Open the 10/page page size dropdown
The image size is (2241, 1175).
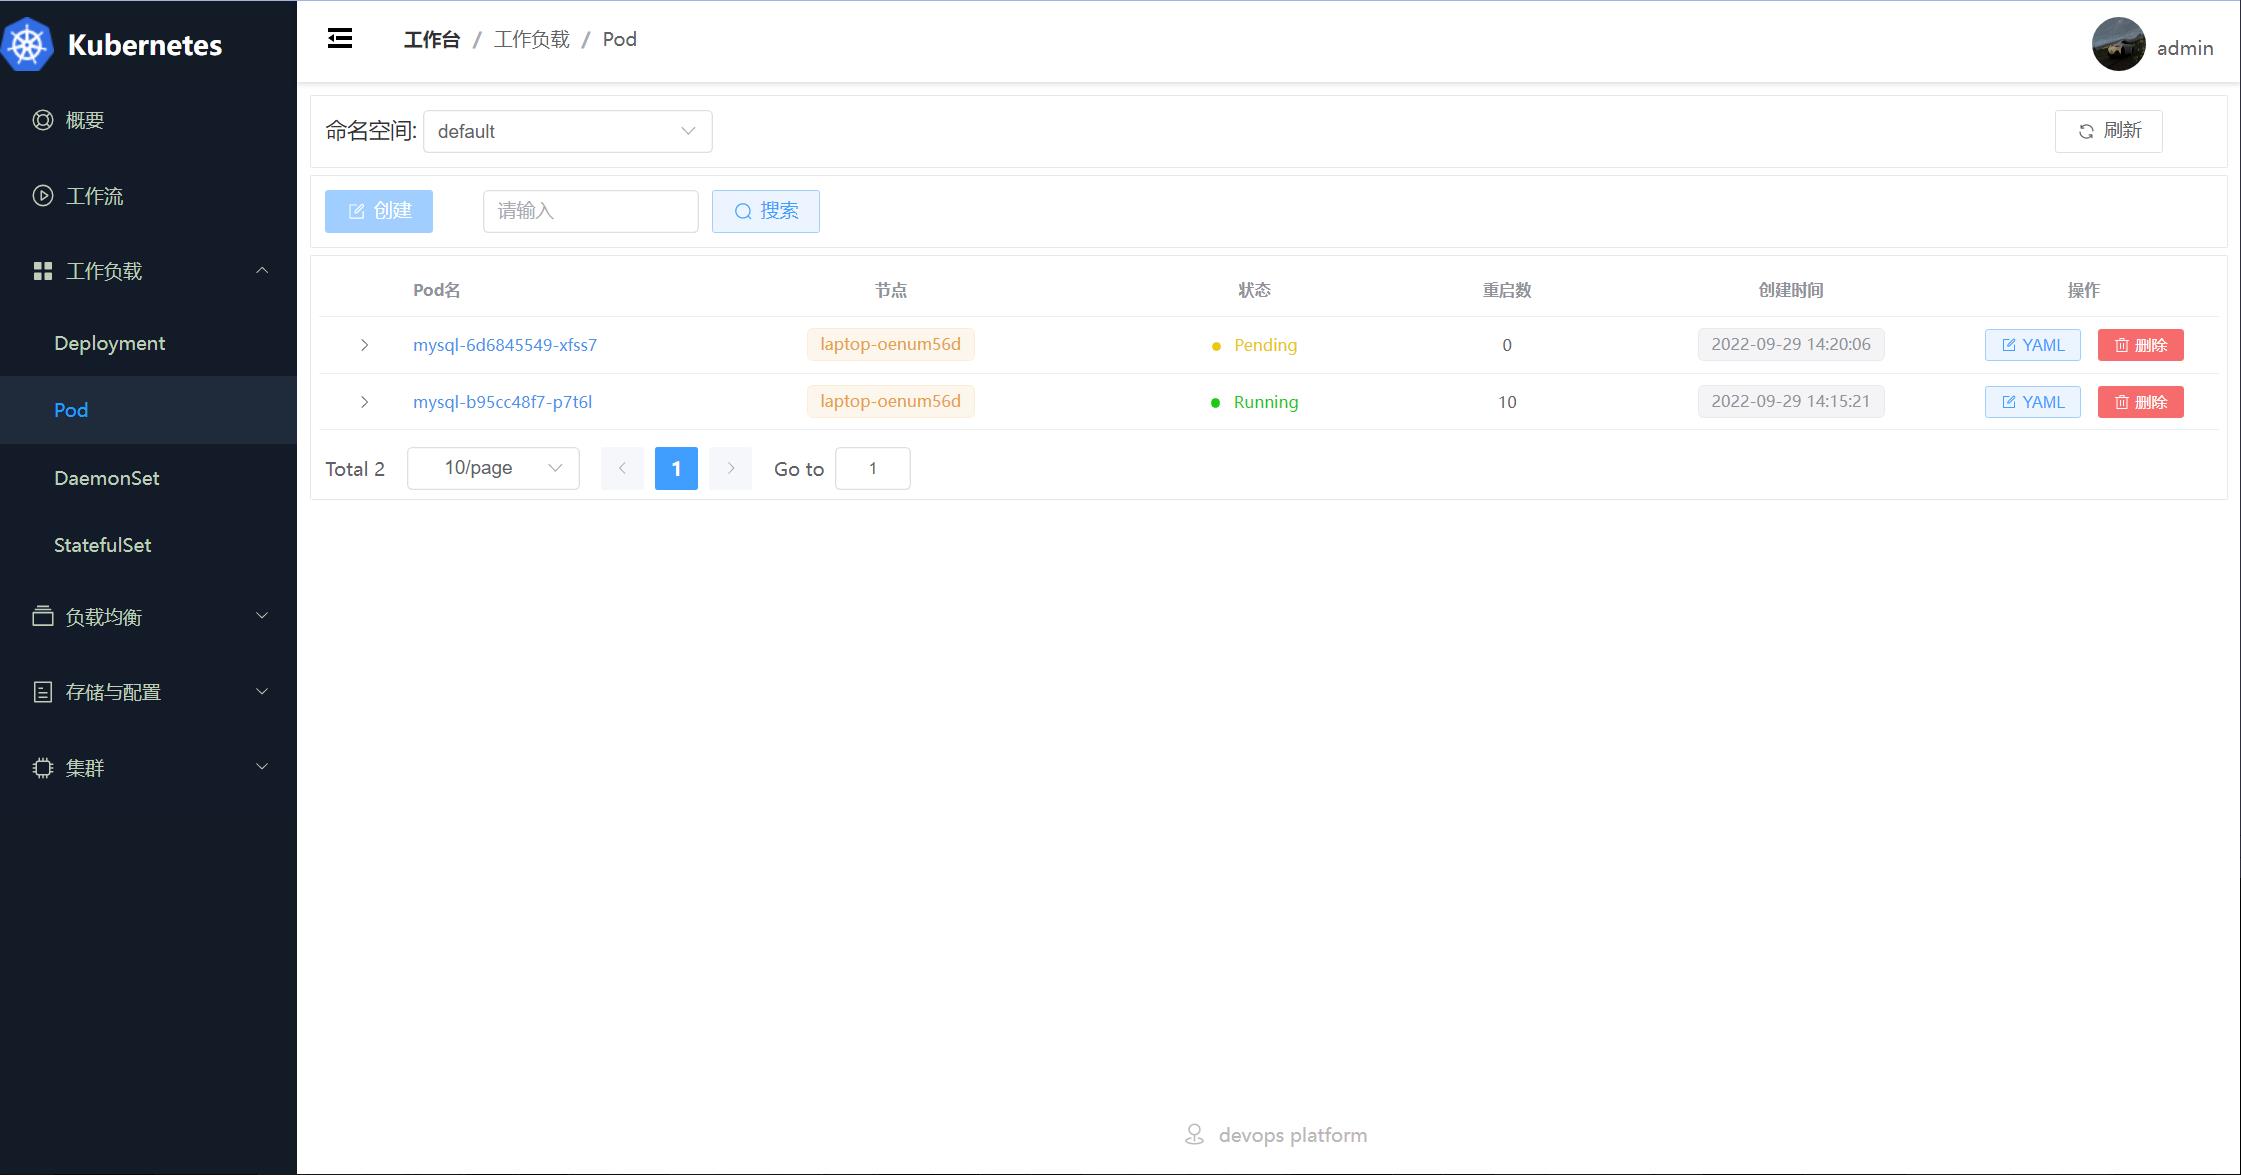click(493, 468)
